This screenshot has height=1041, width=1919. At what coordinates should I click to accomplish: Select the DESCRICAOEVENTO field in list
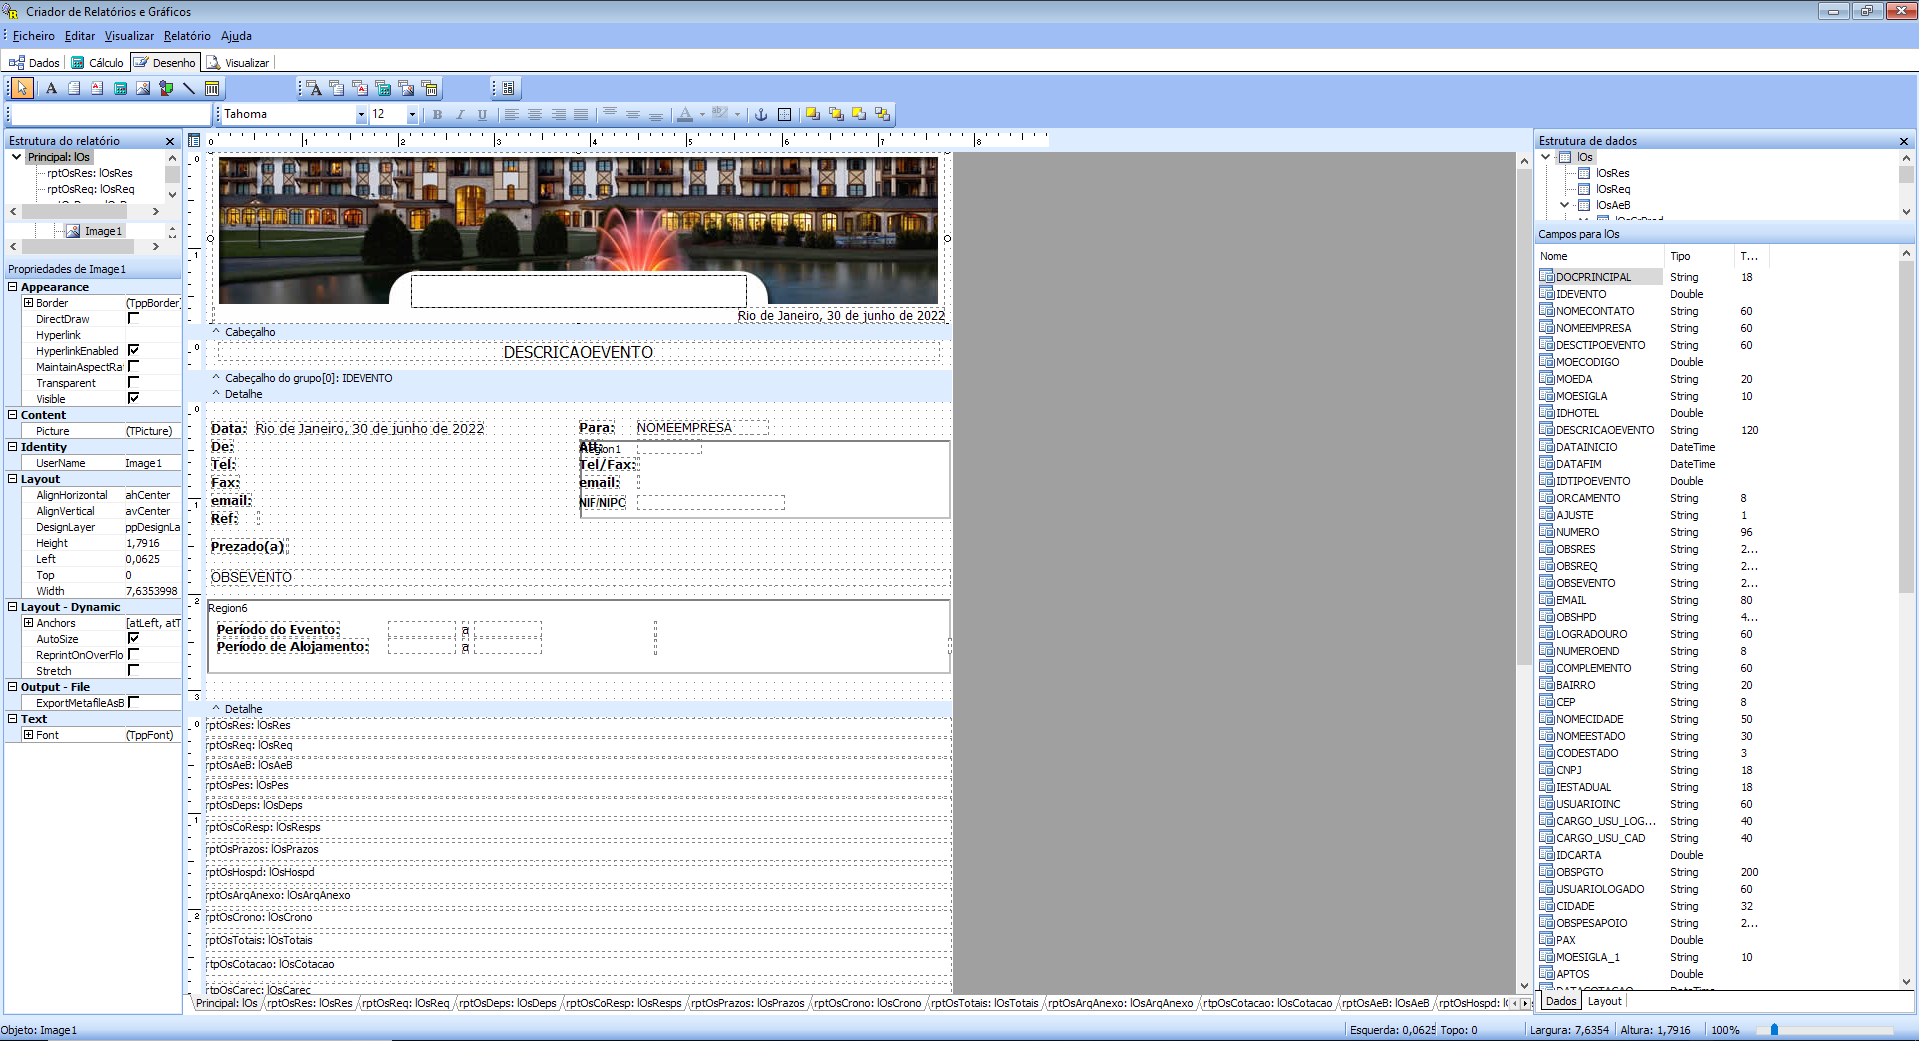(1604, 430)
